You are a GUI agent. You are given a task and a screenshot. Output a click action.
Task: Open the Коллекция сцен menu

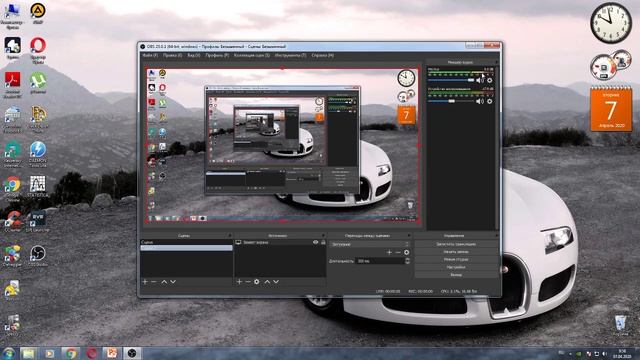point(252,55)
